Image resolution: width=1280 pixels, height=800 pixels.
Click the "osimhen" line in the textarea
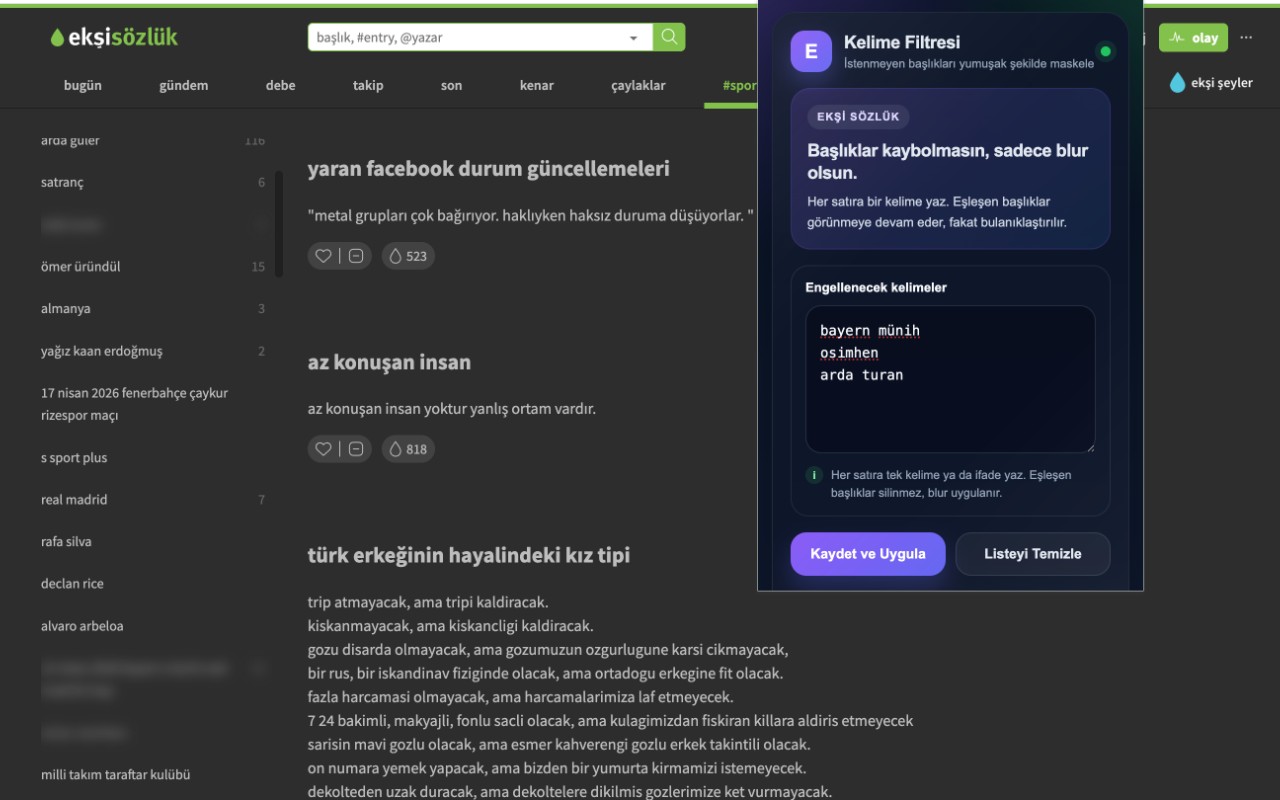849,353
